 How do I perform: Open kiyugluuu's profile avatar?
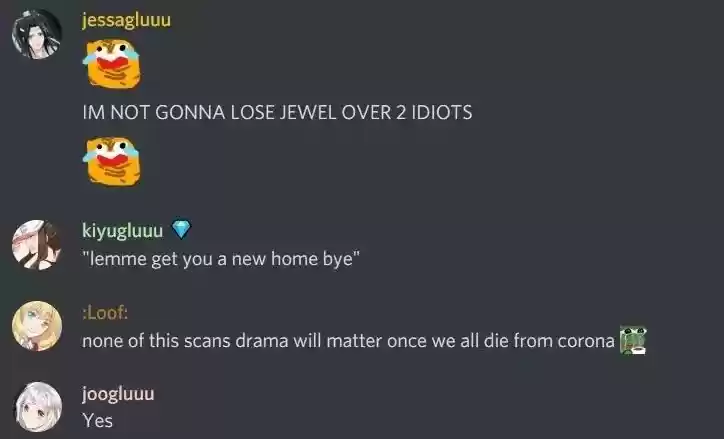click(x=37, y=245)
